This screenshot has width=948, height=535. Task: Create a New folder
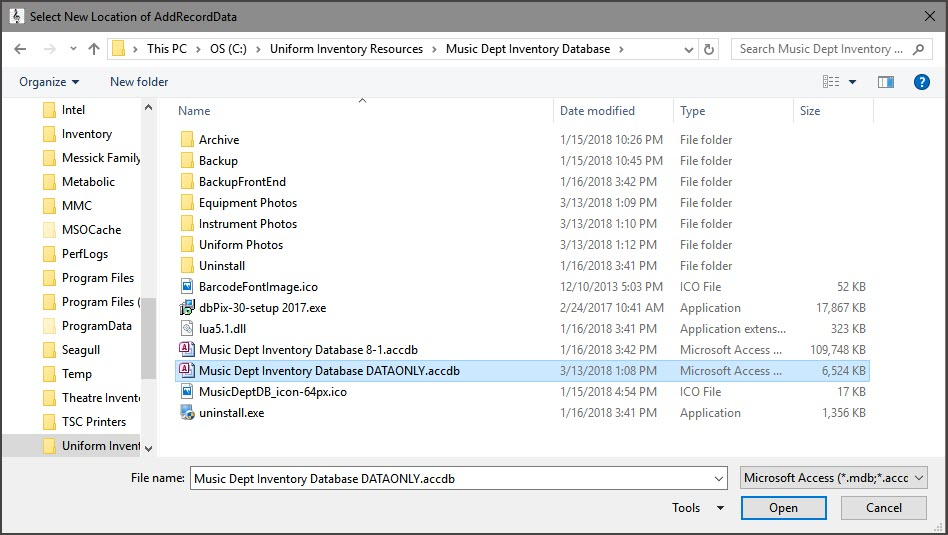pos(139,82)
